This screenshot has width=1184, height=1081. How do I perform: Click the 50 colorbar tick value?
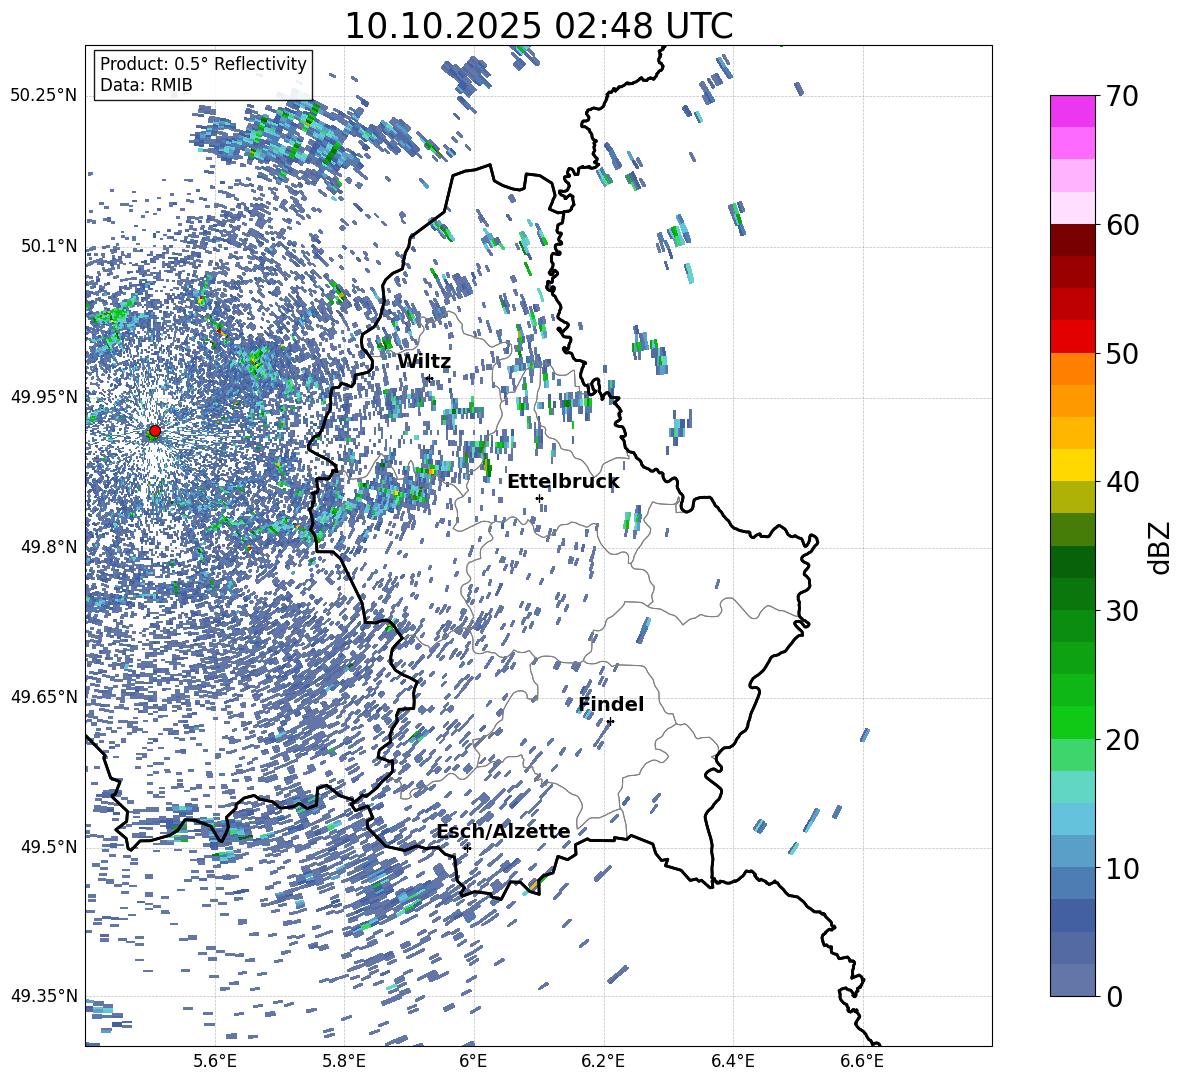tap(1122, 354)
